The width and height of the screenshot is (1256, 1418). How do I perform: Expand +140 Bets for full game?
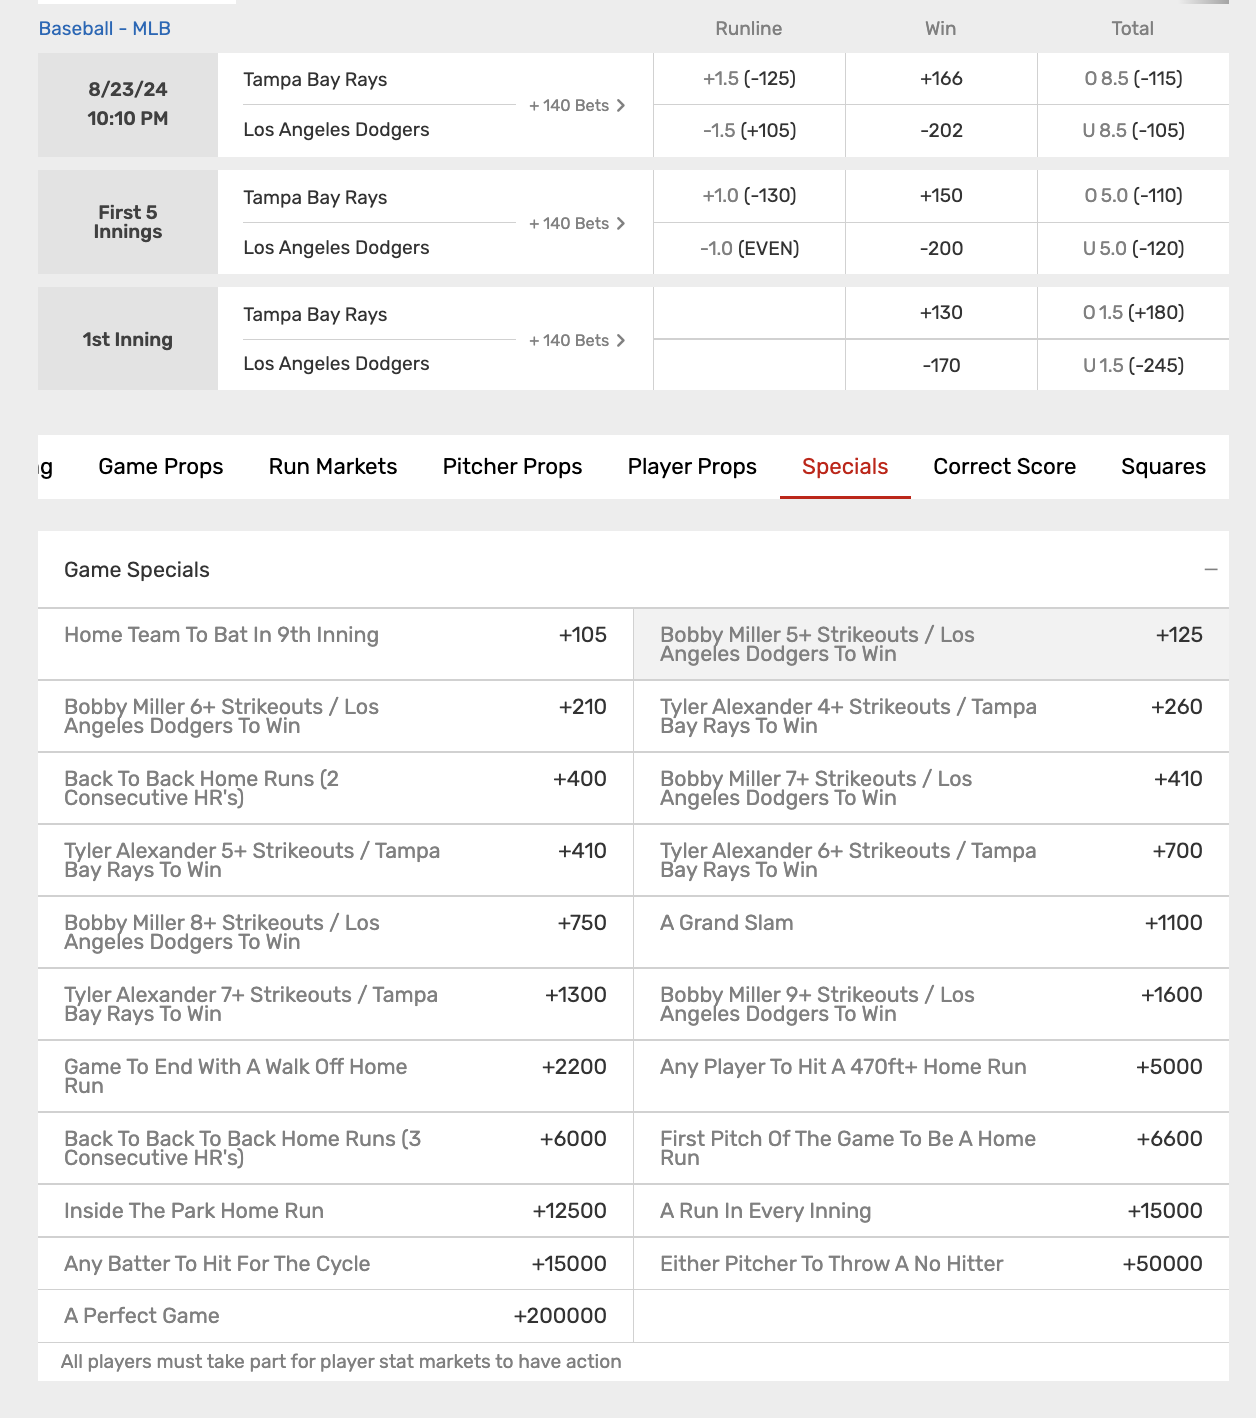pos(577,106)
